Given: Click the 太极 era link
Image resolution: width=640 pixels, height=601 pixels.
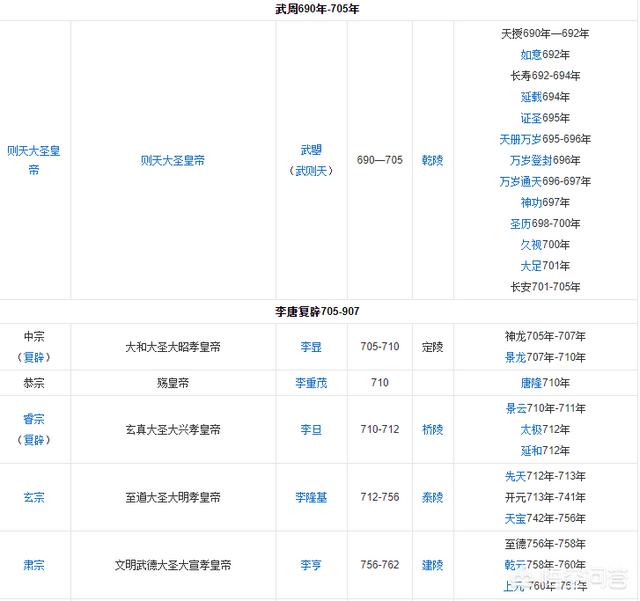Looking at the screenshot, I should (531, 430).
